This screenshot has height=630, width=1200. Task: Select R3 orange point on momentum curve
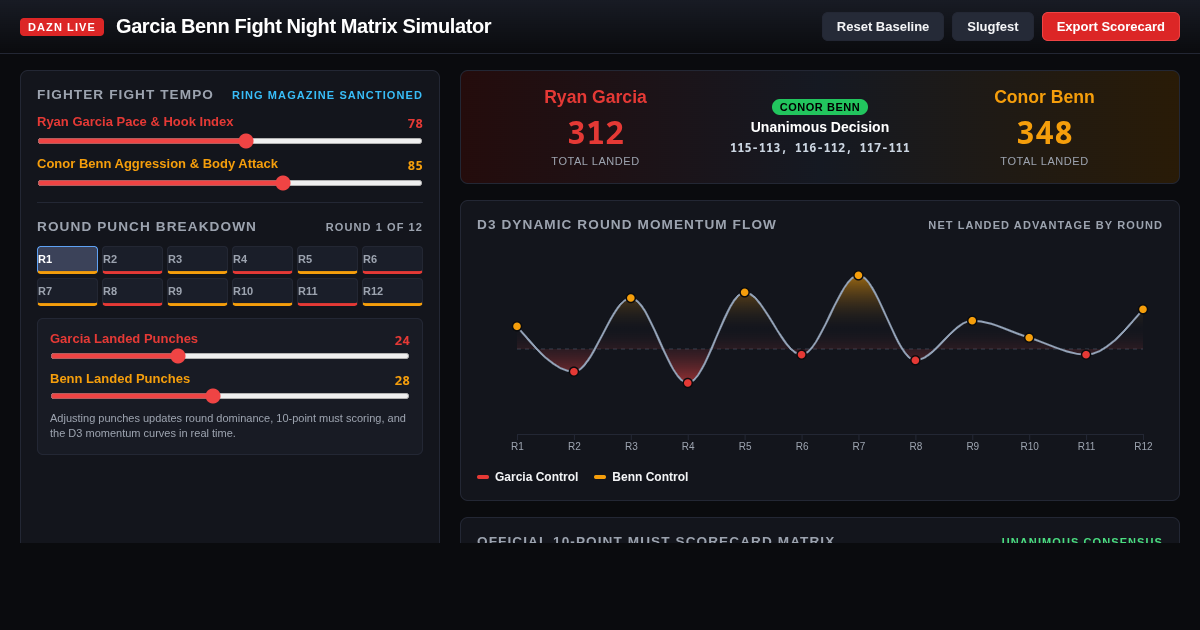point(631,298)
